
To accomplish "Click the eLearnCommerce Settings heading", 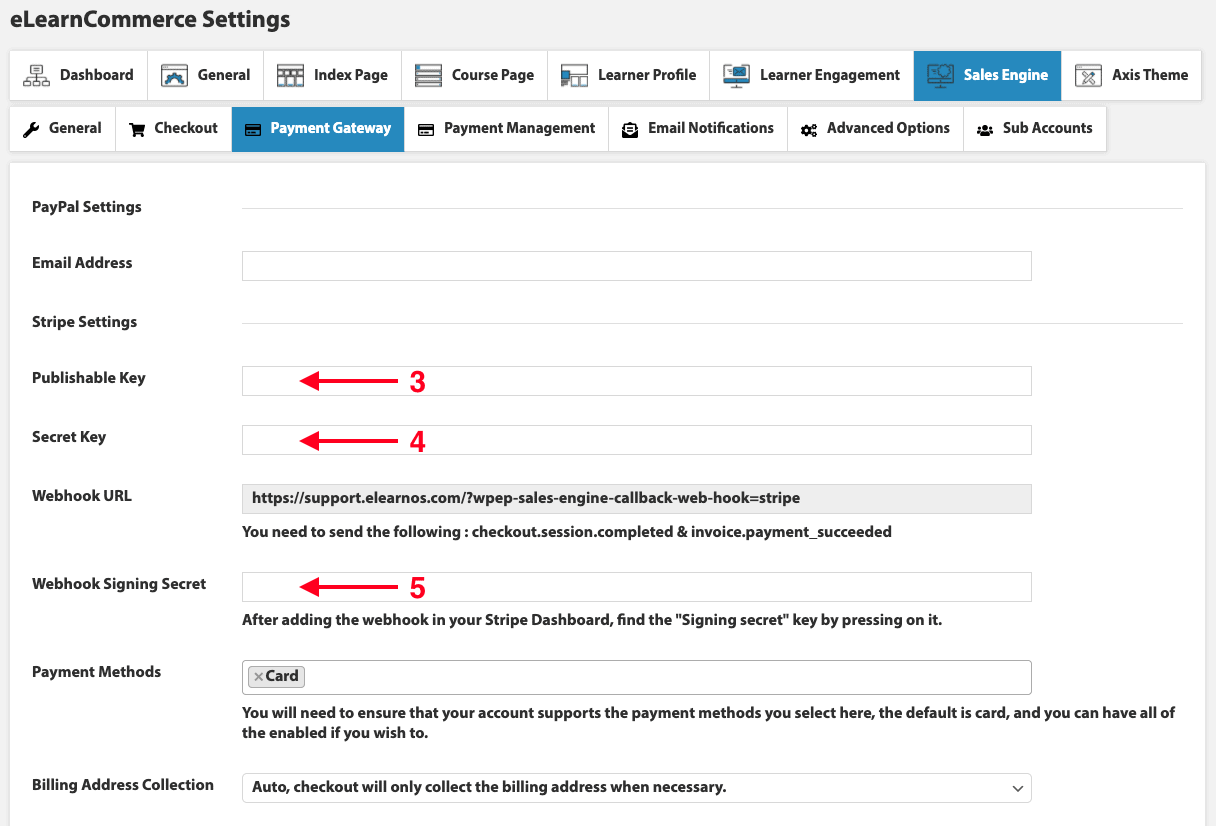I will pyautogui.click(x=150, y=19).
